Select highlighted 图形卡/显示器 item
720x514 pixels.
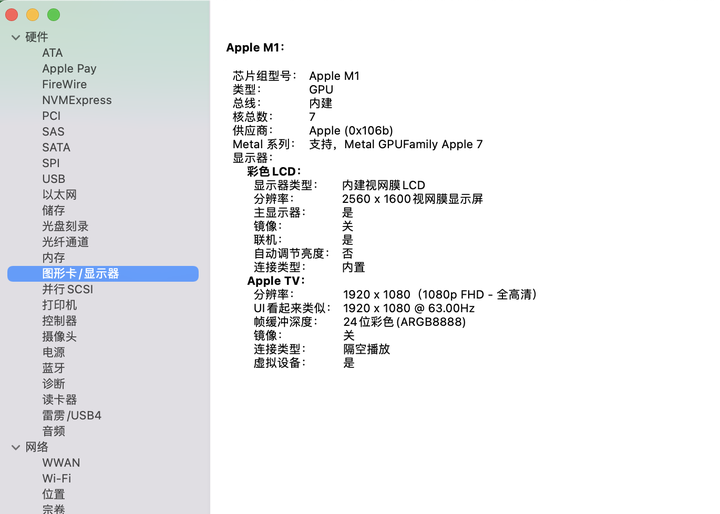(x=103, y=274)
